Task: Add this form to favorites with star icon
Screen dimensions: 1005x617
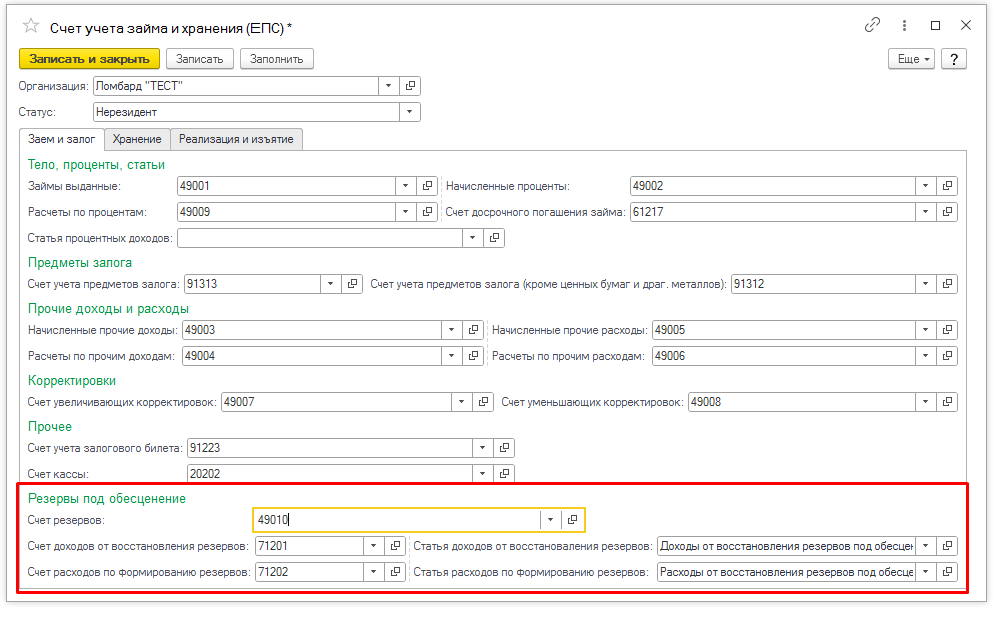Action: 31,26
